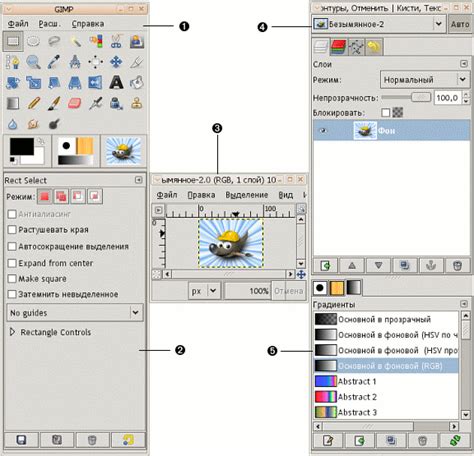The height and width of the screenshot is (456, 474).
Task: Select the Foreground Select tool
Action: coord(137,41)
